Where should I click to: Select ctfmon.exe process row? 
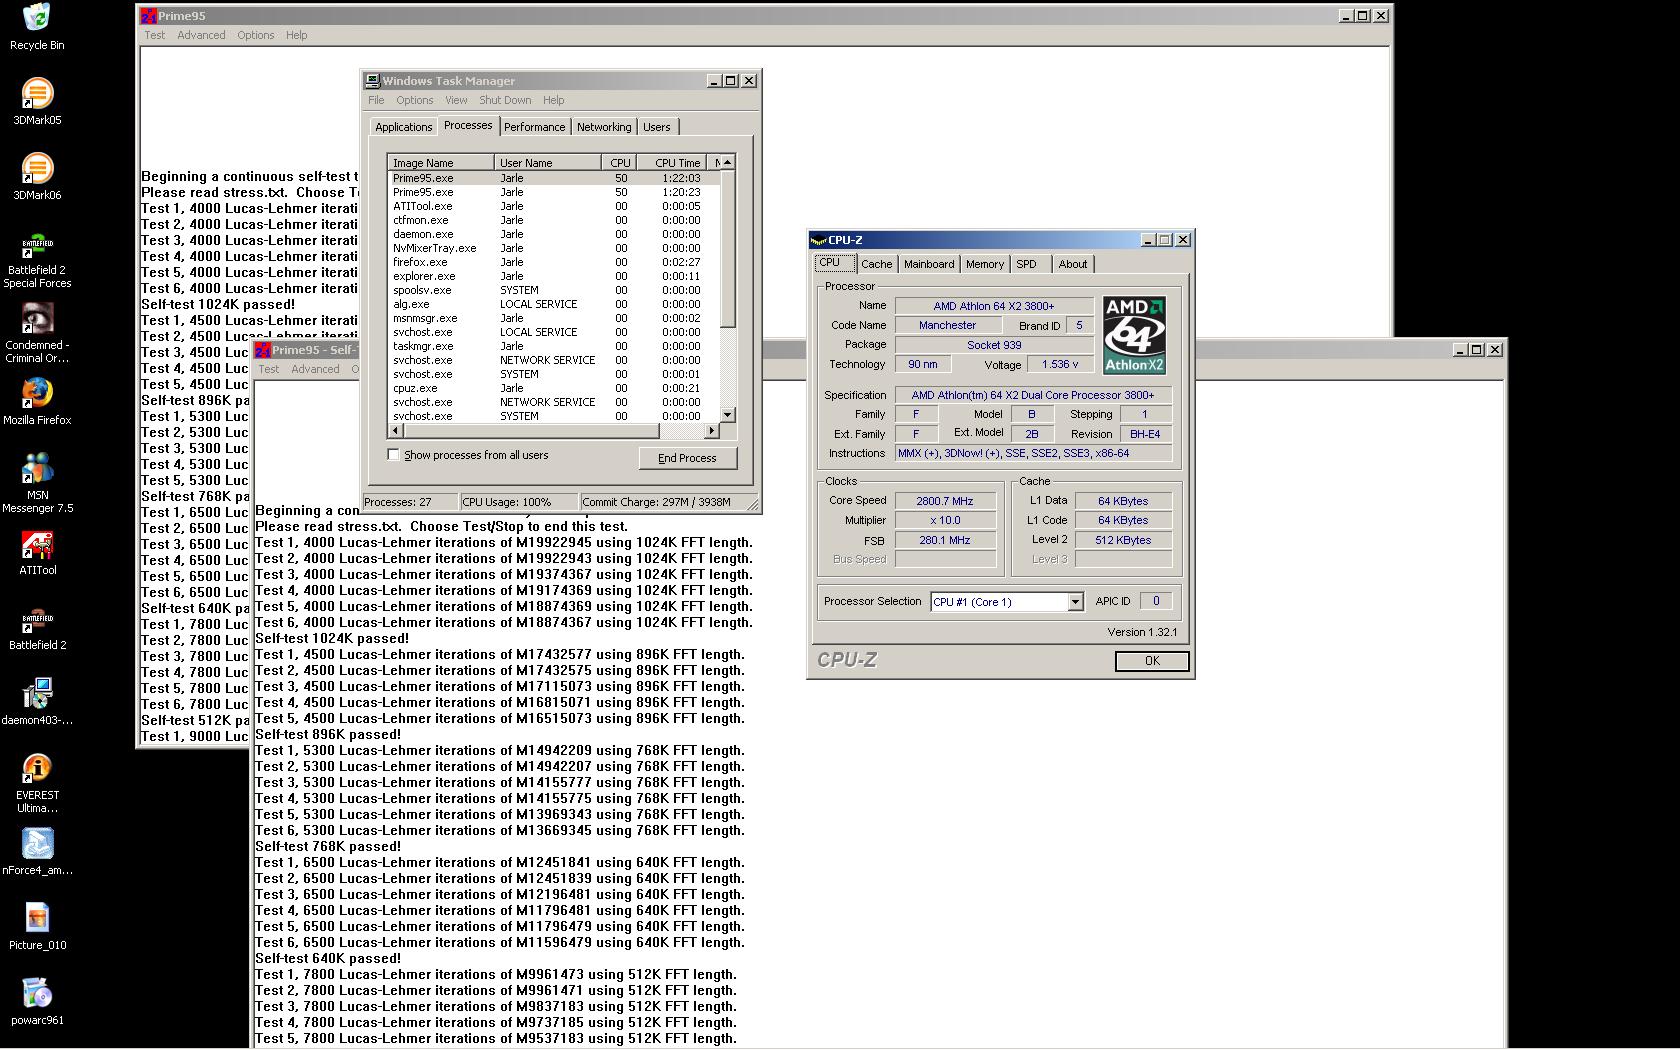(554, 220)
